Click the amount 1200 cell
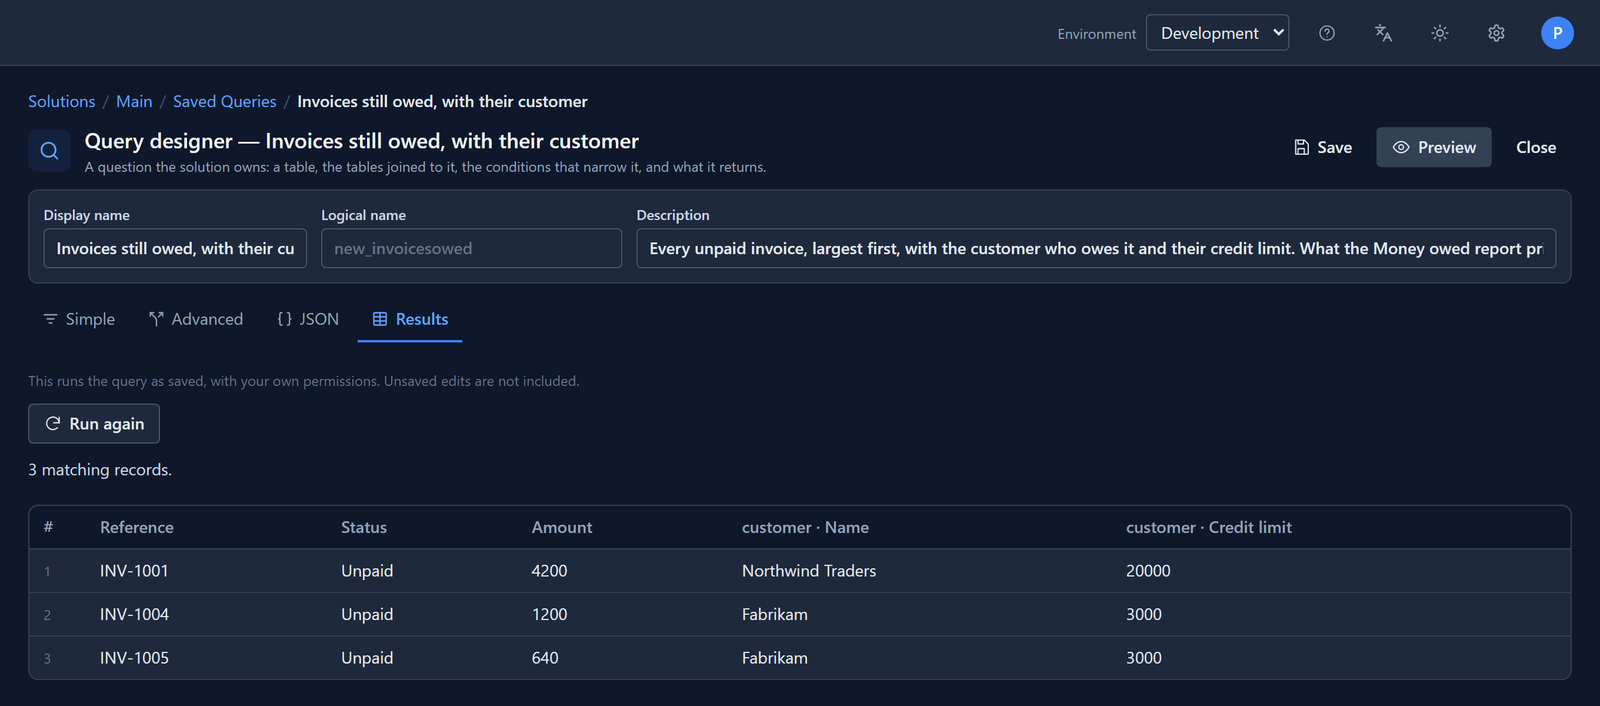Image resolution: width=1600 pixels, height=706 pixels. [x=549, y=614]
